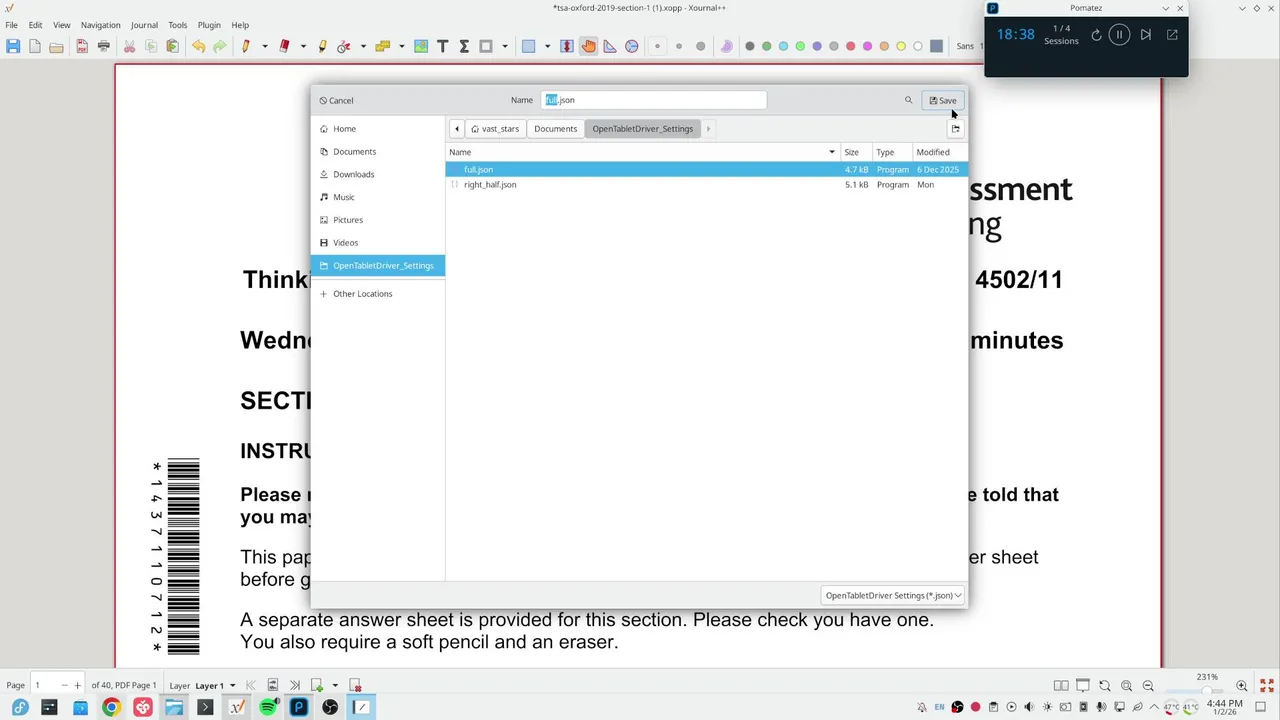Create a new folder in the save dialog
This screenshot has width=1280, height=720.
[955, 129]
